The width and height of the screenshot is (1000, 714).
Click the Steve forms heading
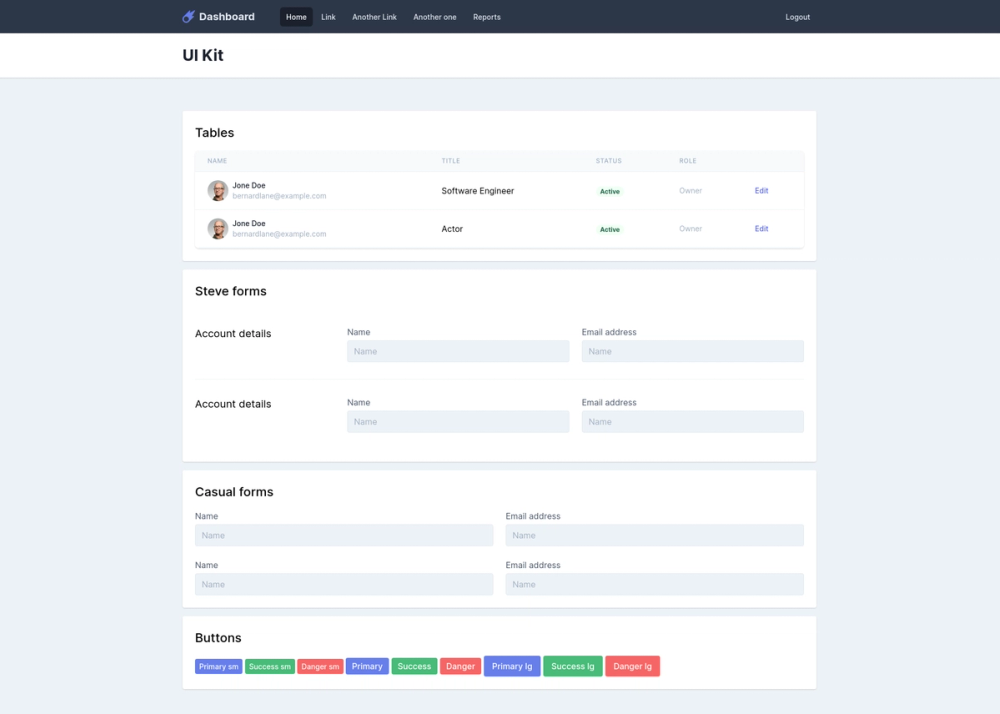(231, 291)
